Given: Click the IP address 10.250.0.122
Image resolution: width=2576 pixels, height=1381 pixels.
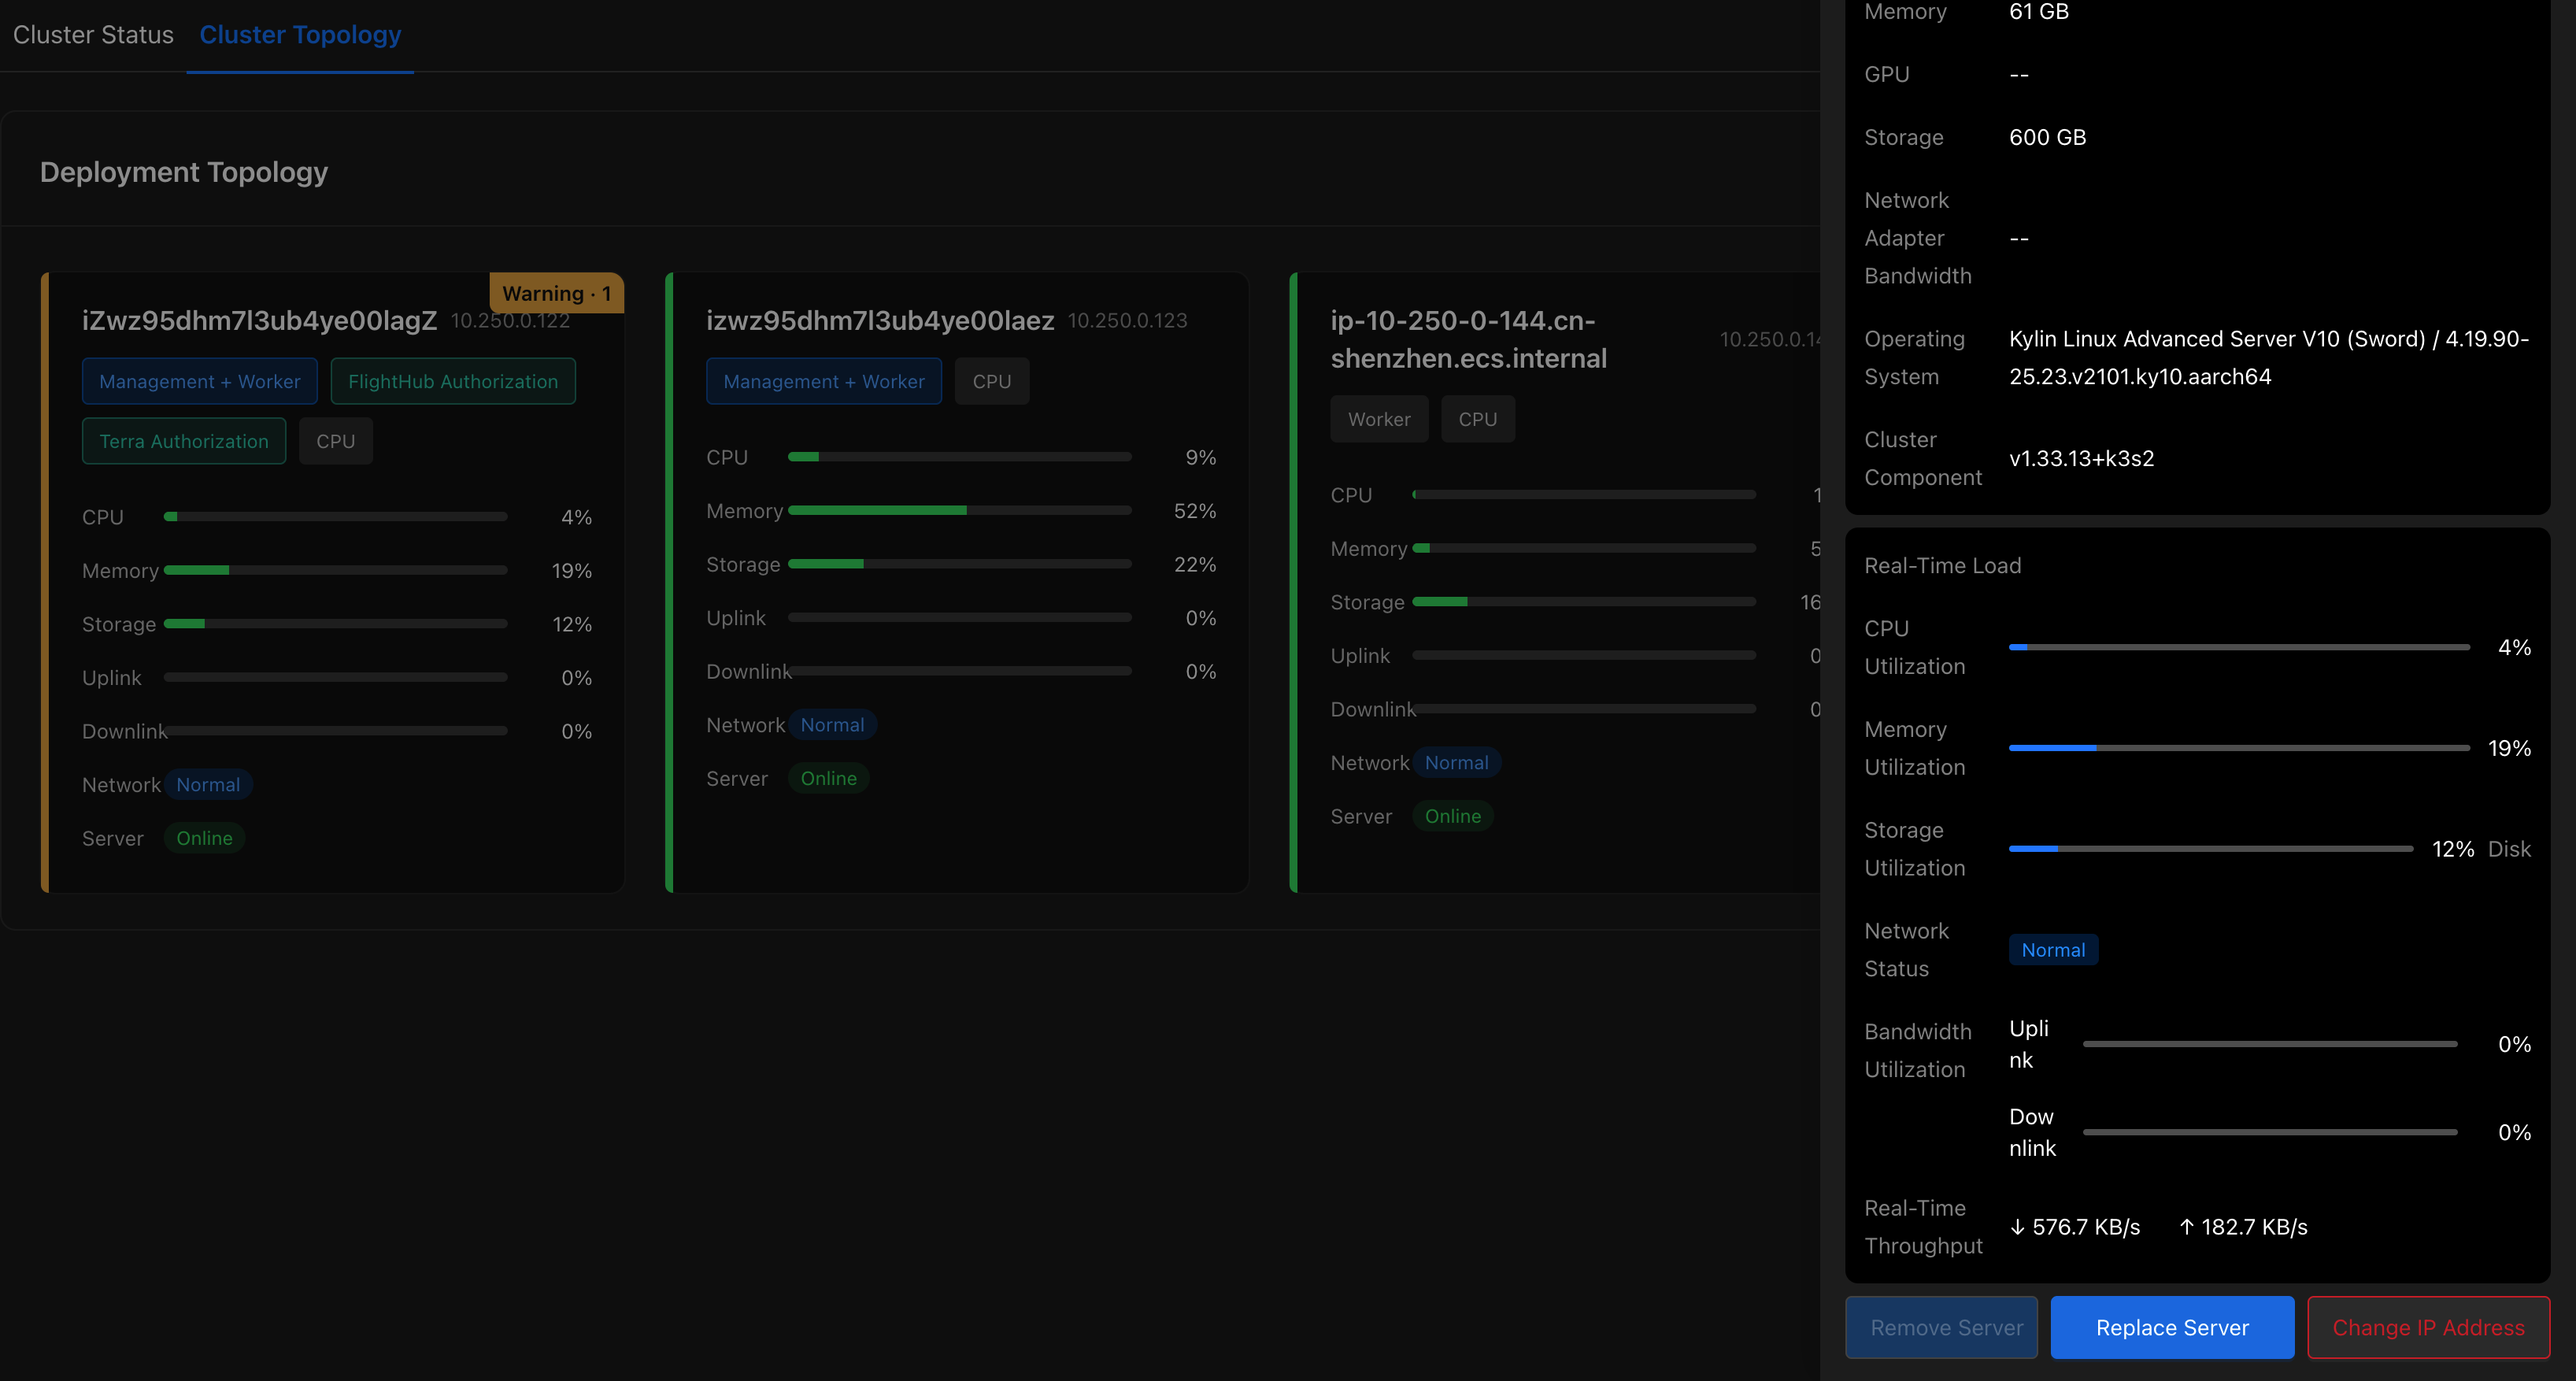Looking at the screenshot, I should 510,320.
